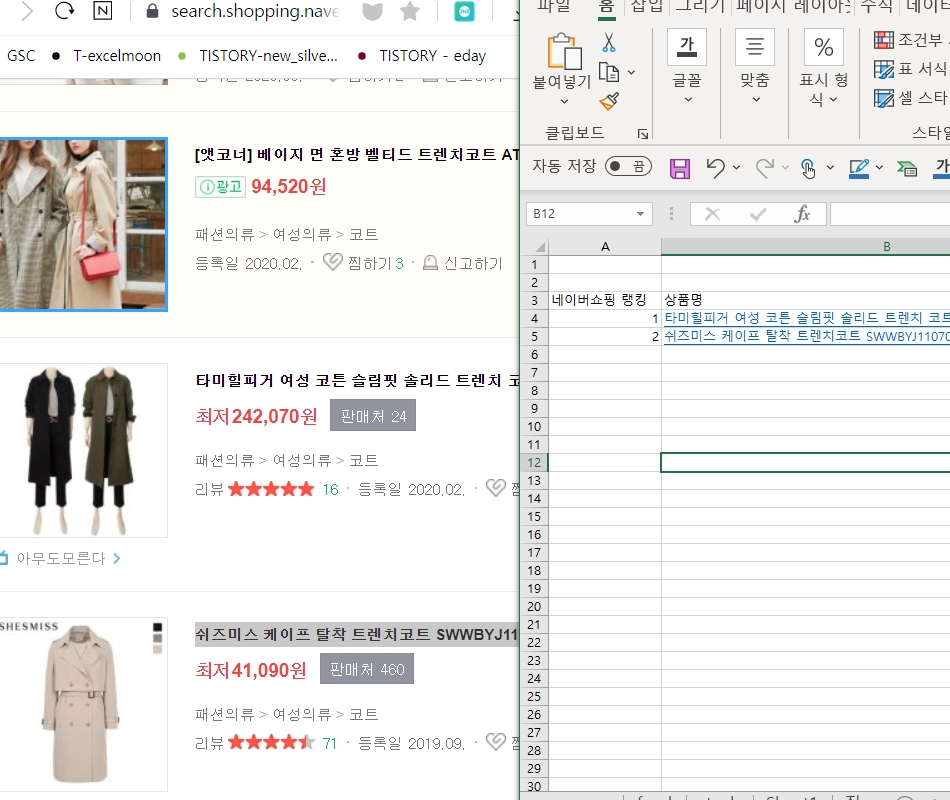Toggle the AutoSave (자동 저장) switch
The height and width of the screenshot is (800, 950).
(x=628, y=166)
